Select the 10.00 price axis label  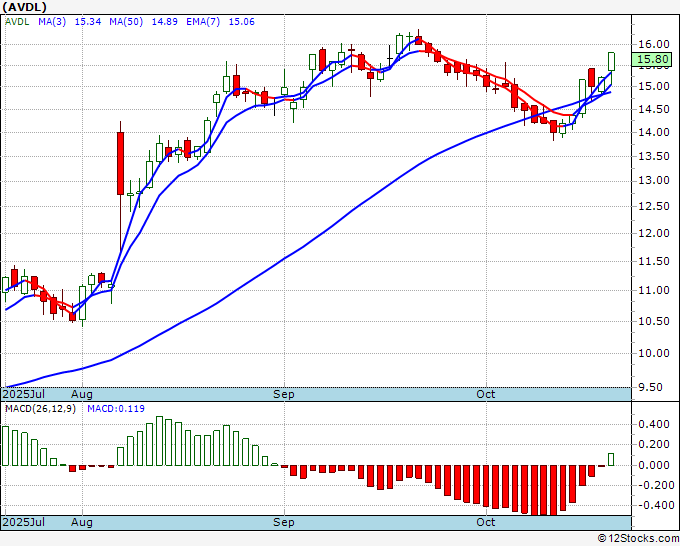(654, 353)
